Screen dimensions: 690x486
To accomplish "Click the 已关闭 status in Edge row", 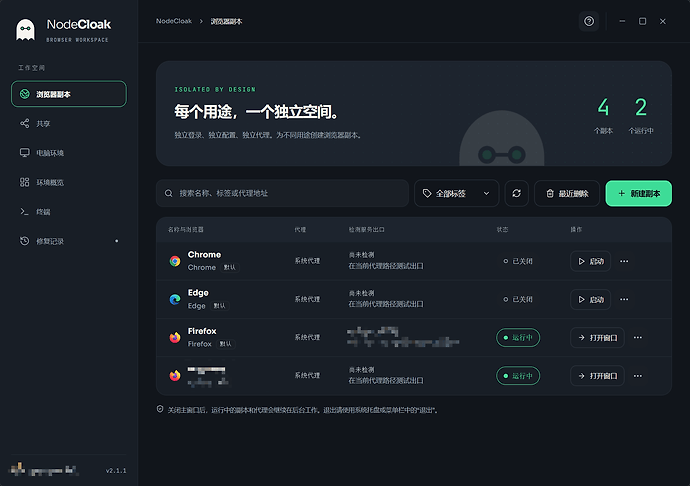I will coord(518,299).
